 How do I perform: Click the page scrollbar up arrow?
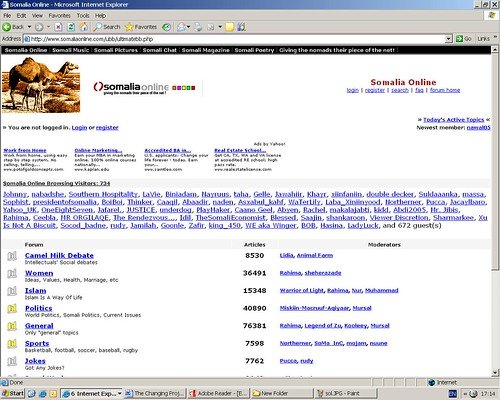click(495, 49)
